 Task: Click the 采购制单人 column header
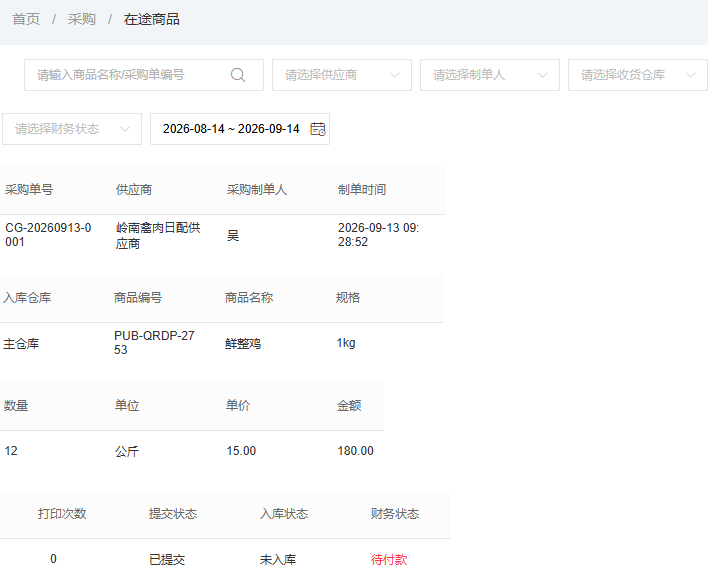[257, 190]
